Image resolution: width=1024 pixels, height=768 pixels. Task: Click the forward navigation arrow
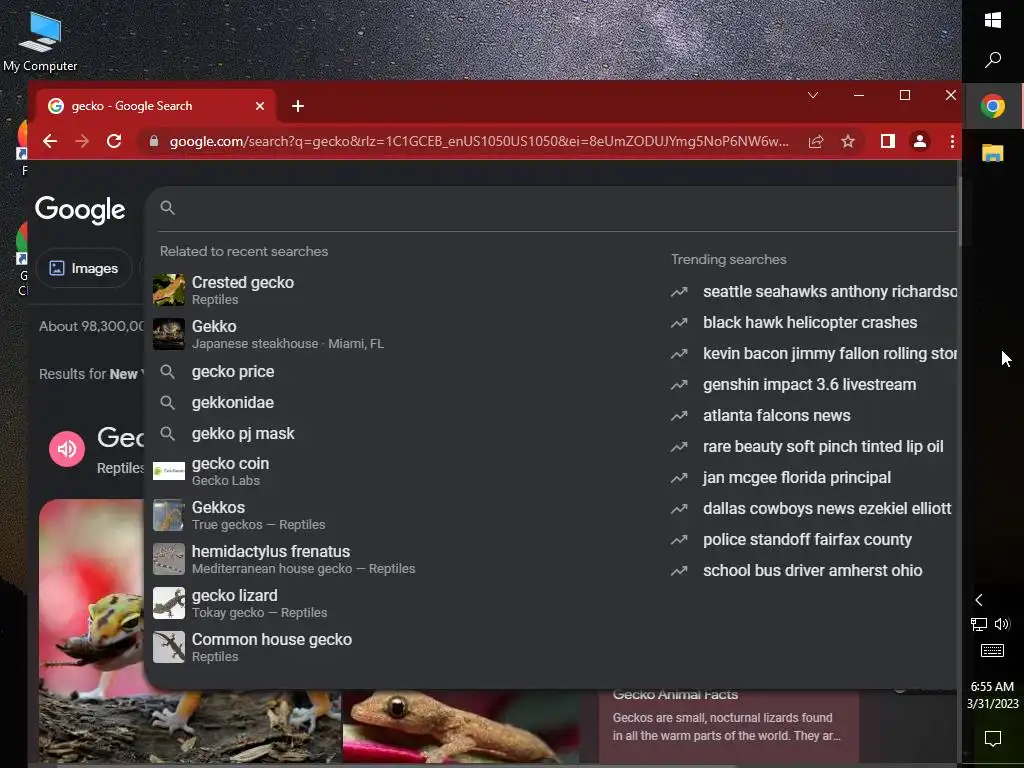pyautogui.click(x=82, y=141)
